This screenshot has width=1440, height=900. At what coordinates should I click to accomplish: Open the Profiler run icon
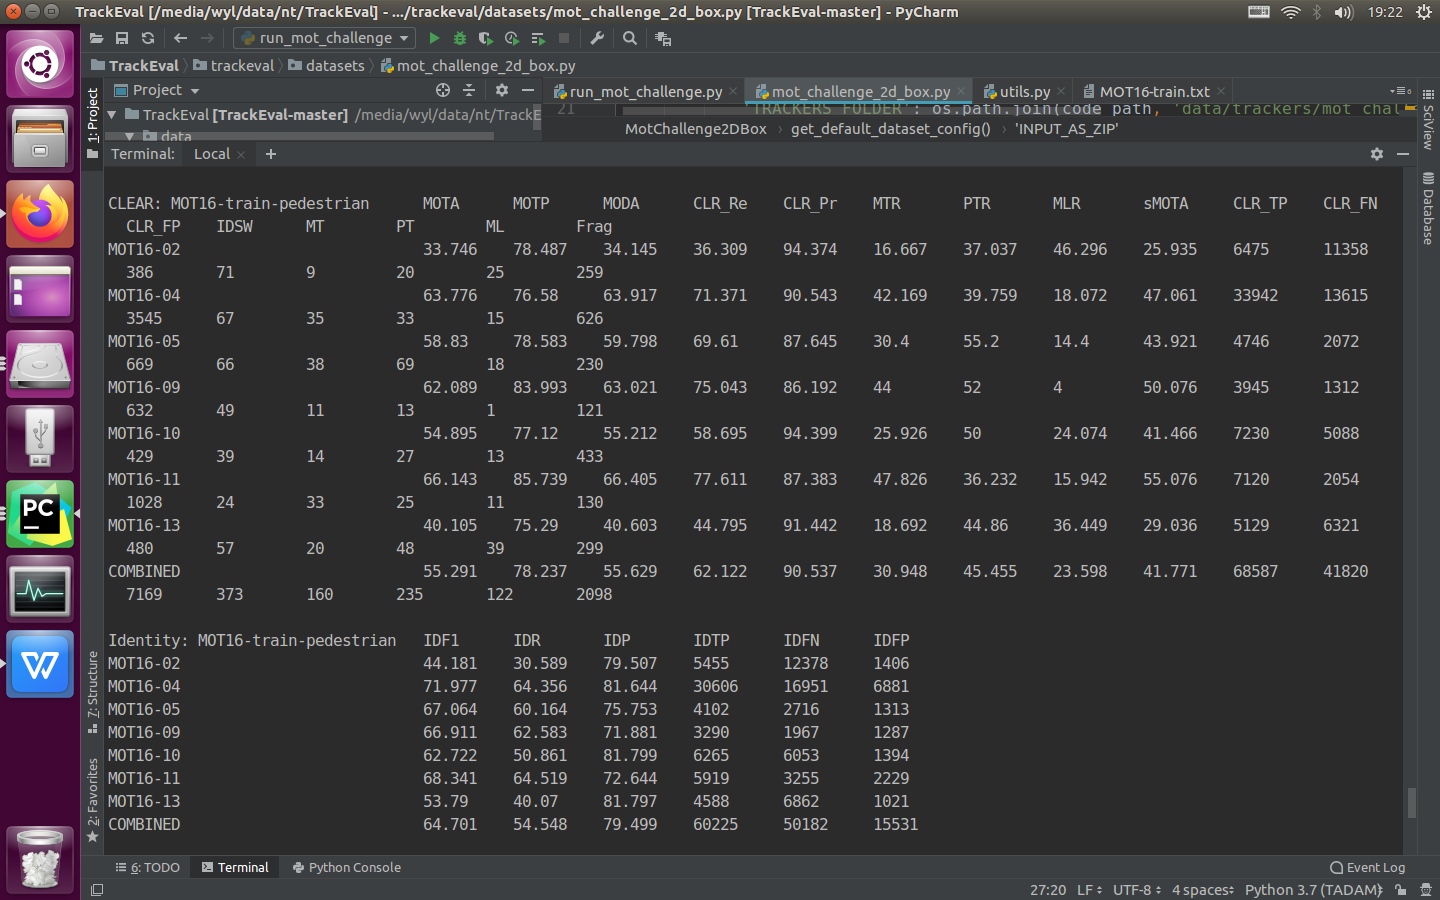[x=511, y=38]
